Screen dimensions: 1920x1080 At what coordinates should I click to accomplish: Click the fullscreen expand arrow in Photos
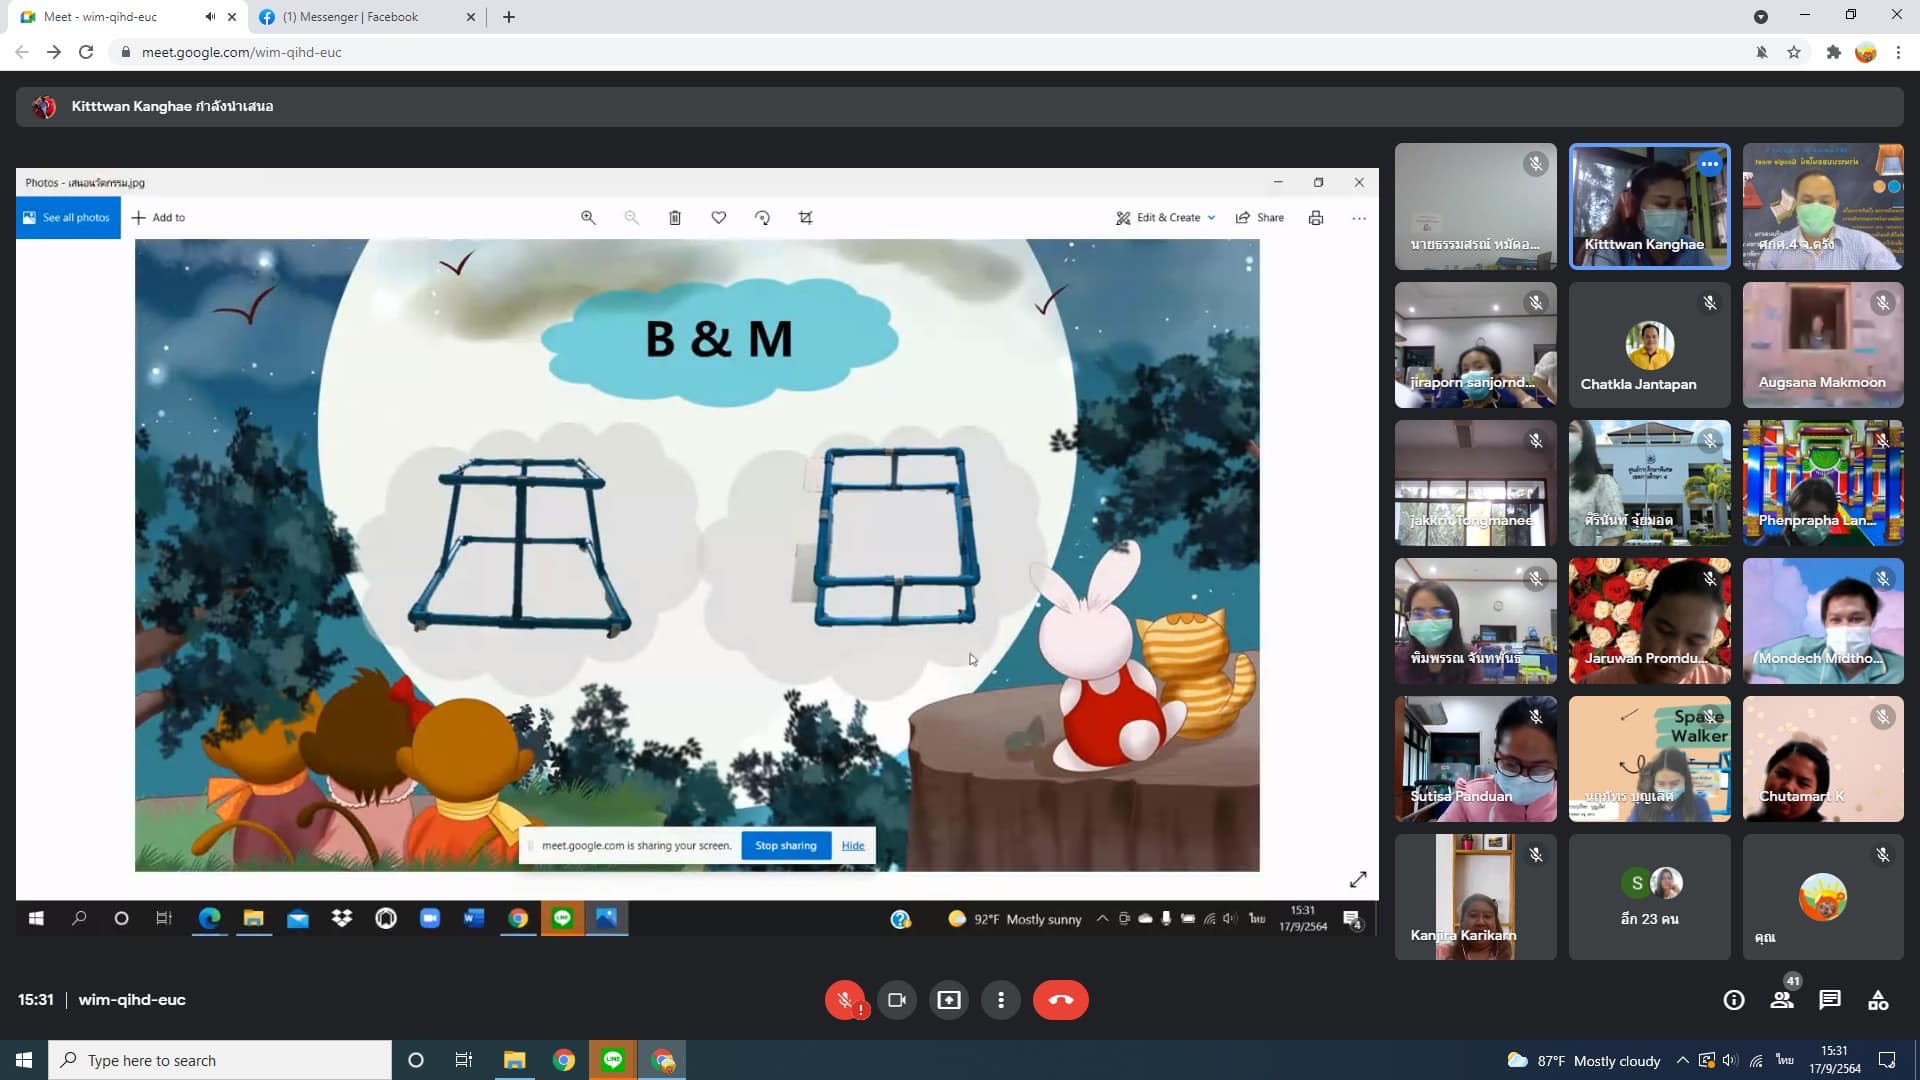tap(1358, 879)
